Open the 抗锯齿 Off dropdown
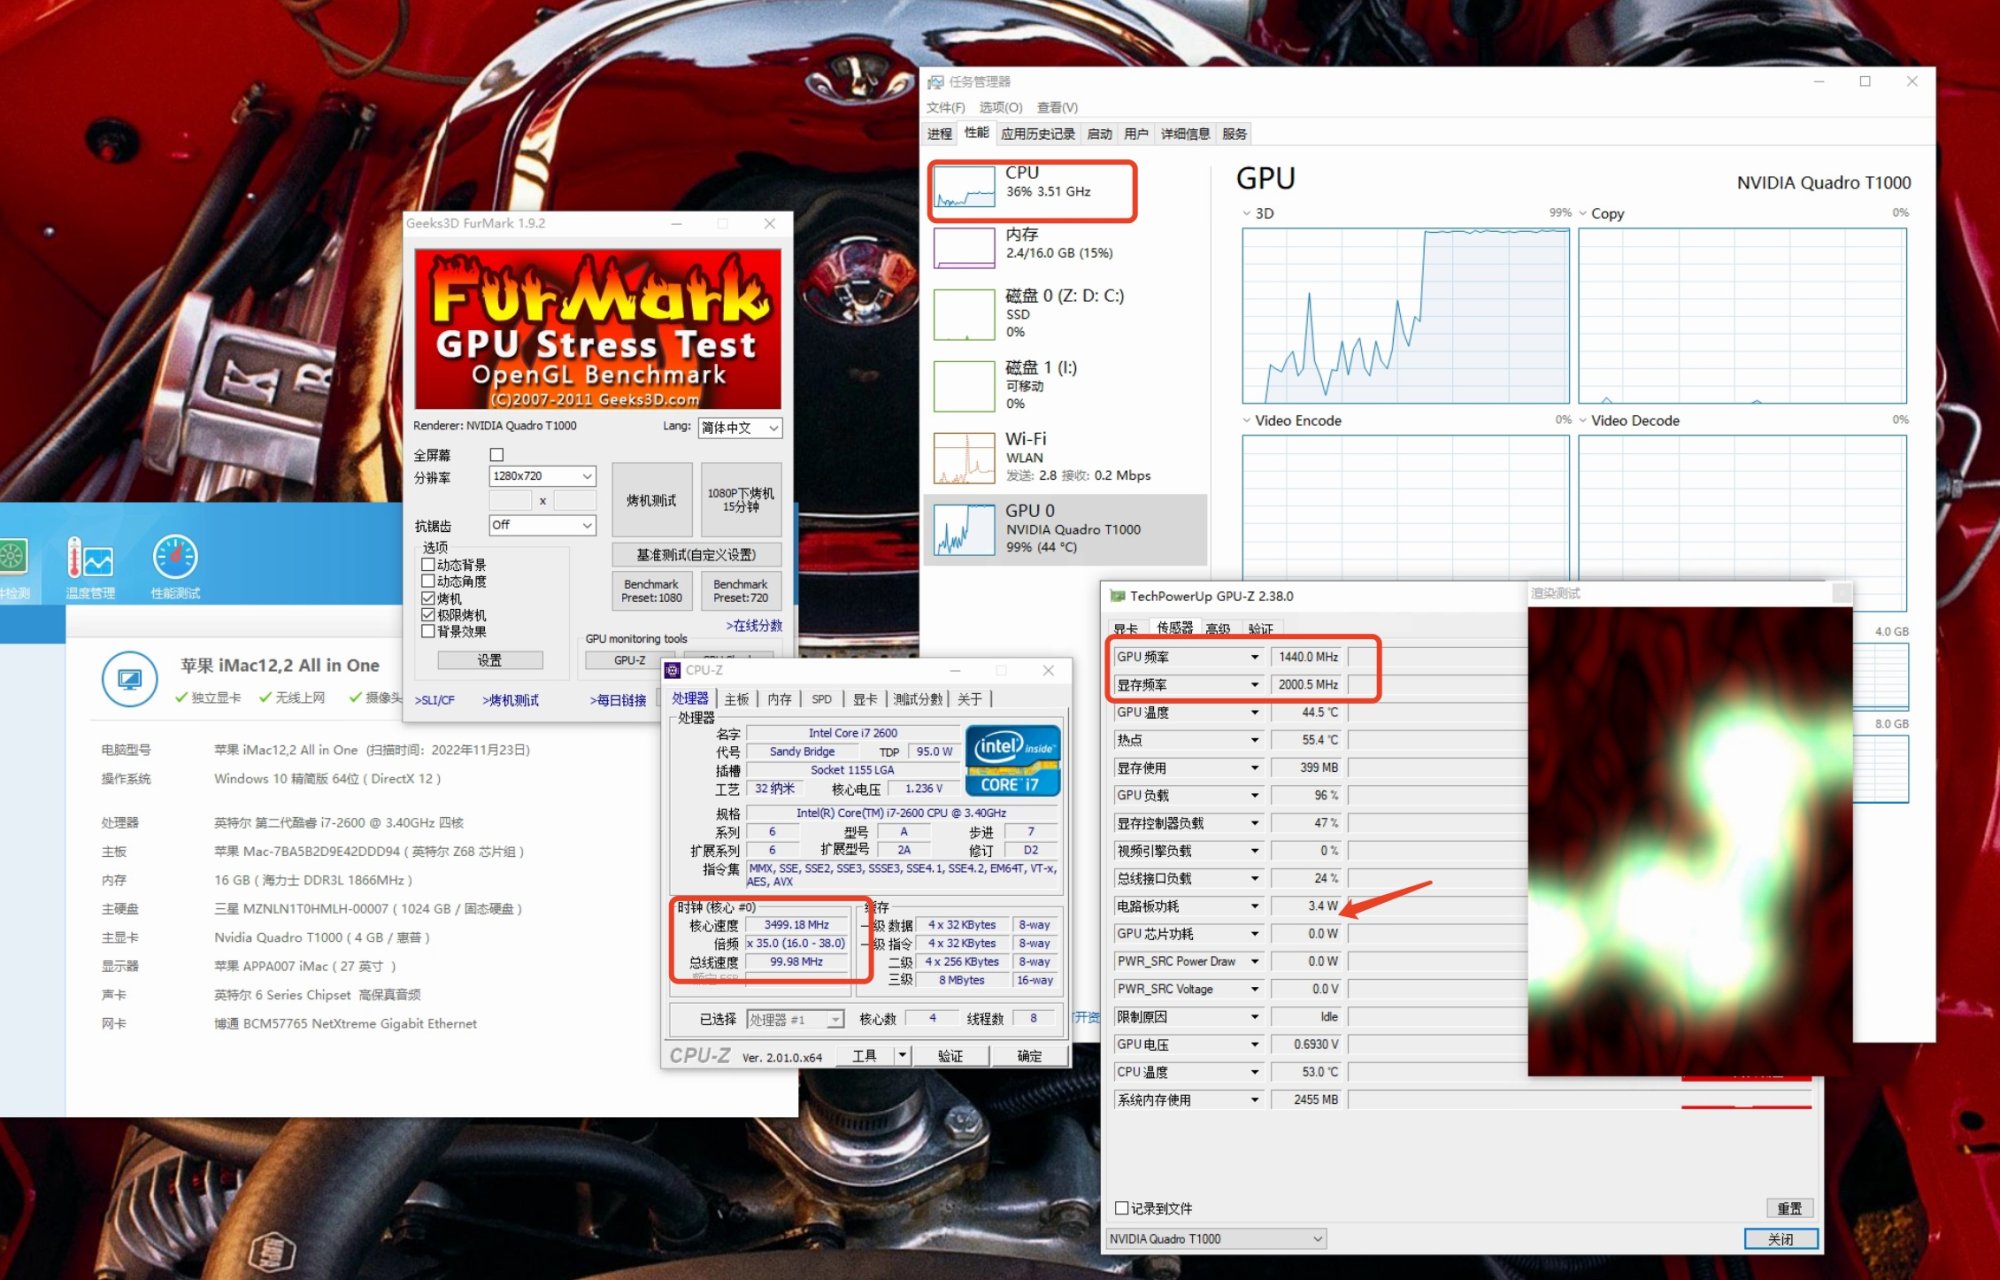 542,525
